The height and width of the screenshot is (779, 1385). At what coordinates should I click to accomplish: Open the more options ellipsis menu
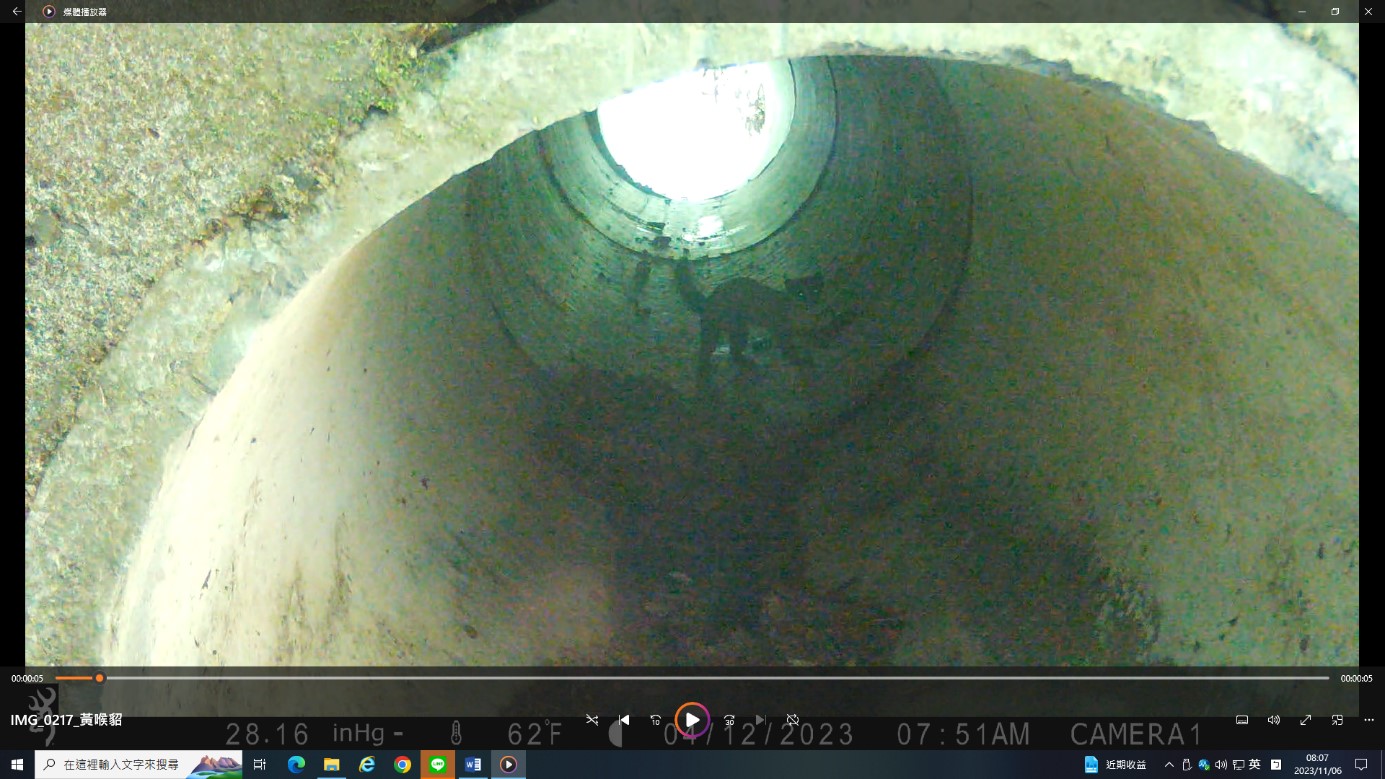click(x=1369, y=720)
